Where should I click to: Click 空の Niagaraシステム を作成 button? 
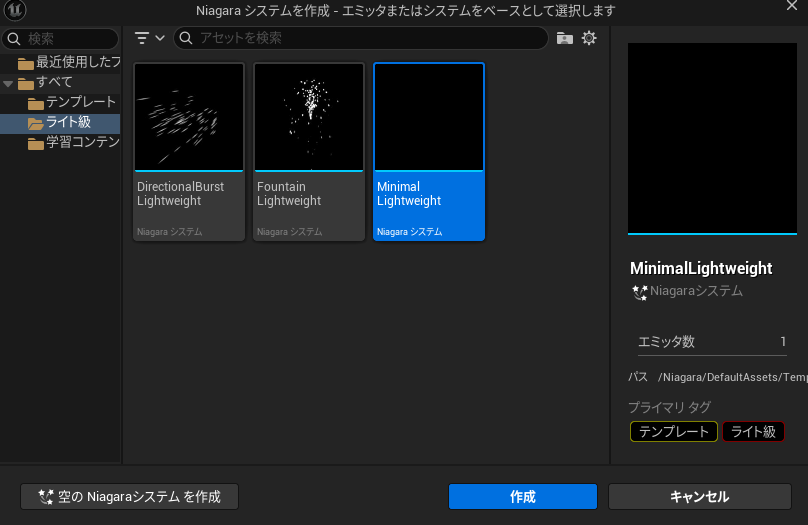[x=129, y=497]
